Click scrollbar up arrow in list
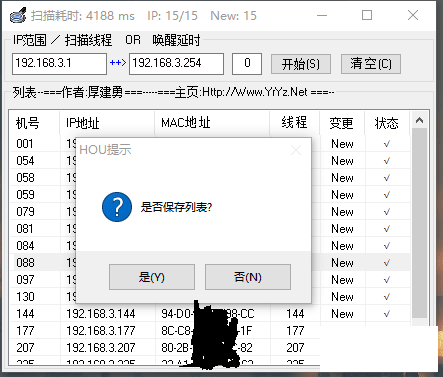Image resolution: width=443 pixels, height=377 pixels. click(419, 120)
